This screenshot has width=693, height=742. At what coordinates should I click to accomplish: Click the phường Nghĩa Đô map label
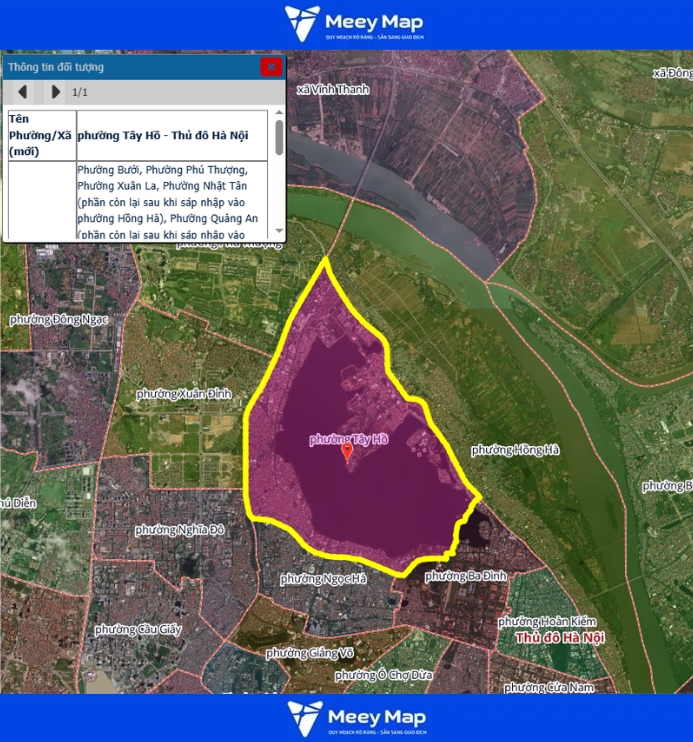tap(180, 529)
